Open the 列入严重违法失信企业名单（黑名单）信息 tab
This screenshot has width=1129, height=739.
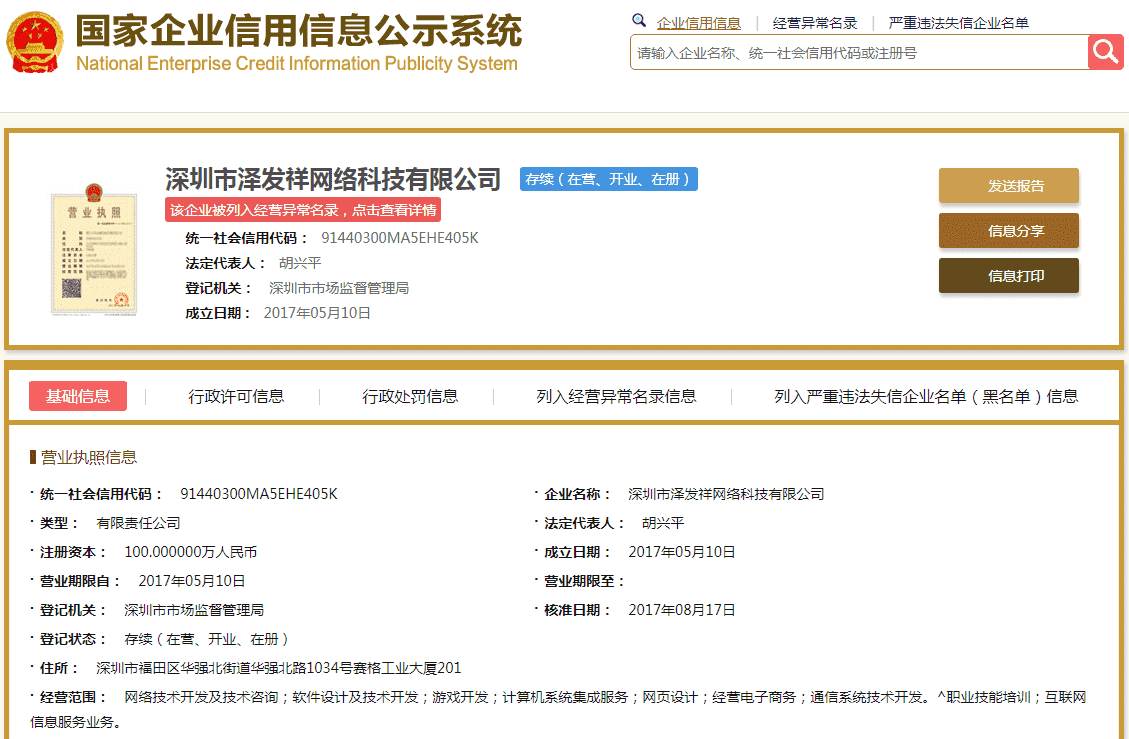[926, 396]
